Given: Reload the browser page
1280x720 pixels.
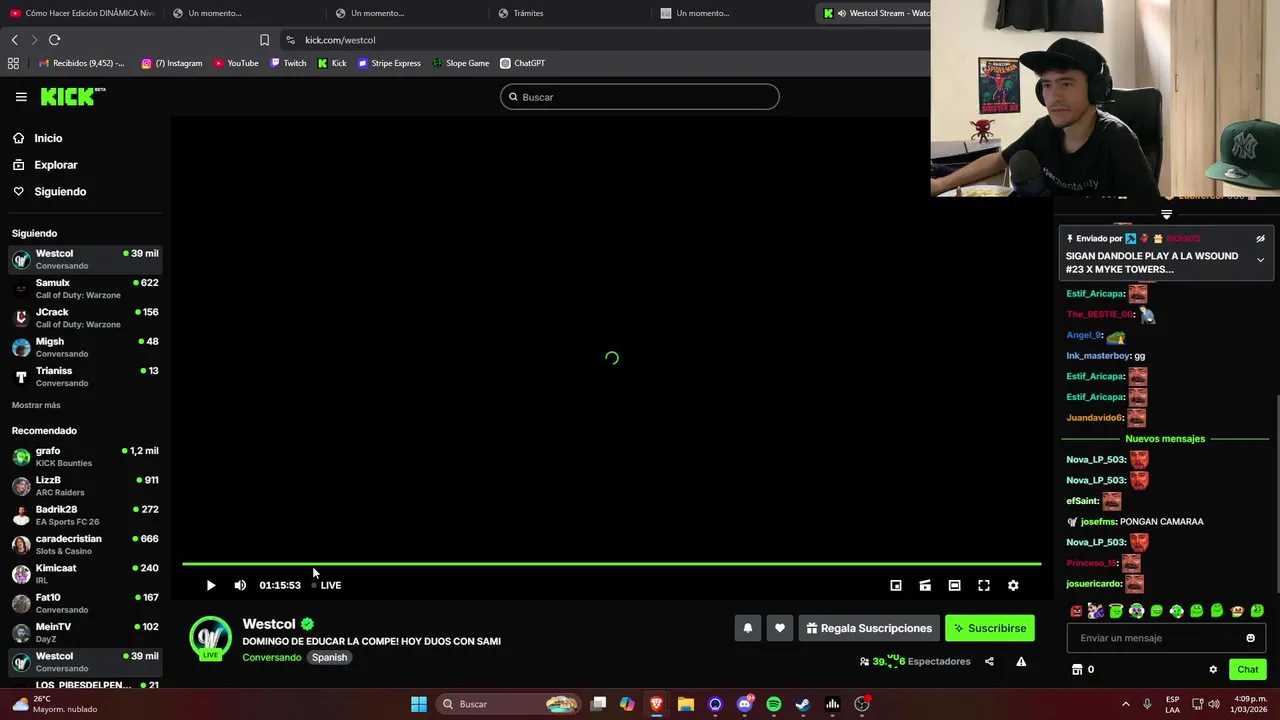Looking at the screenshot, I should pyautogui.click(x=54, y=40).
